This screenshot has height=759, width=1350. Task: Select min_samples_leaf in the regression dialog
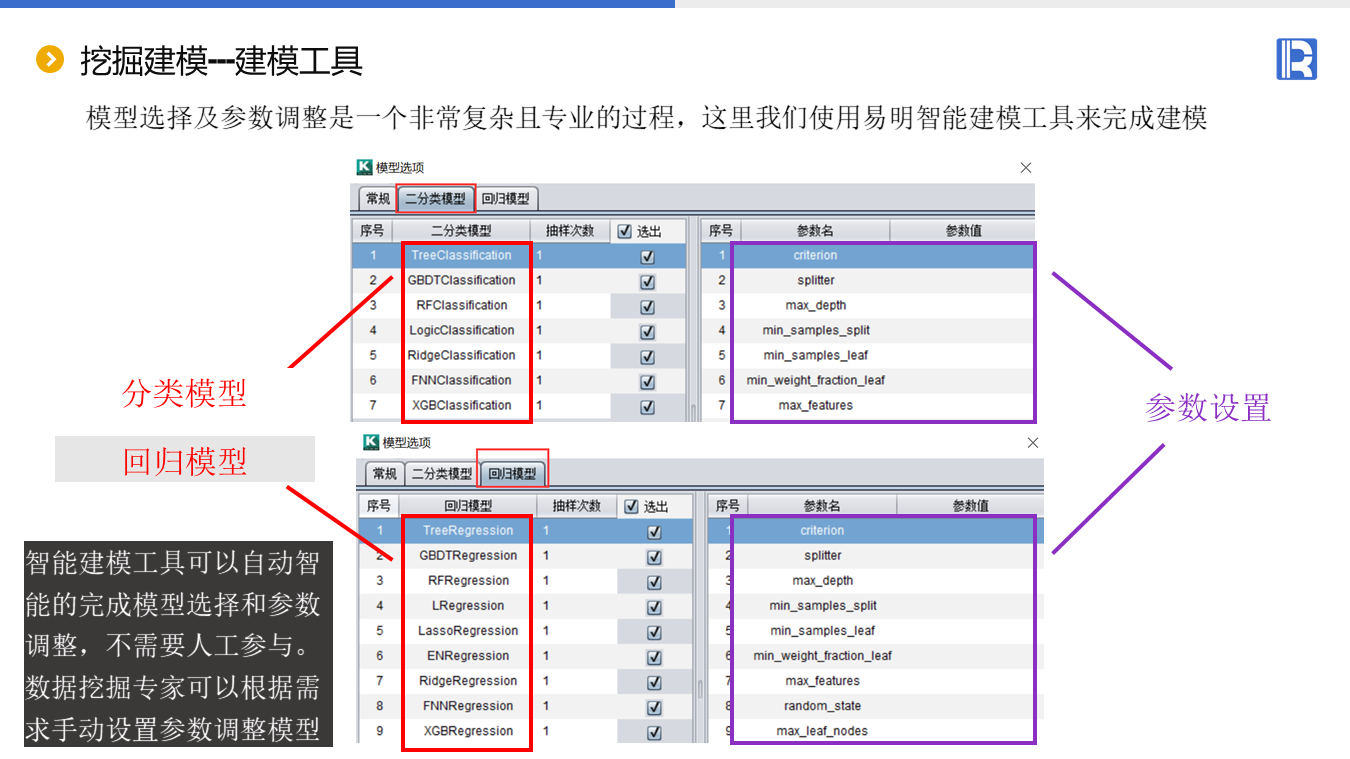click(822, 630)
